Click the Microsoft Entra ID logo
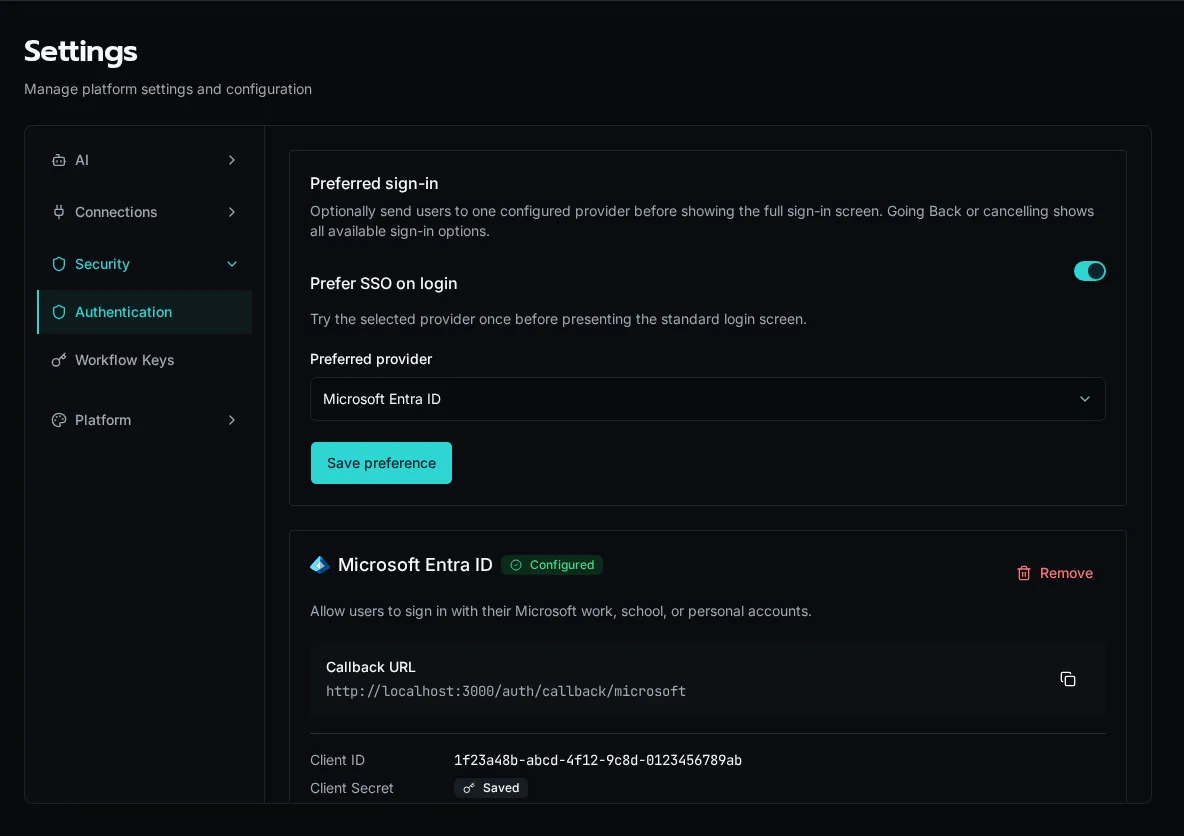The image size is (1184, 836). [x=319, y=565]
